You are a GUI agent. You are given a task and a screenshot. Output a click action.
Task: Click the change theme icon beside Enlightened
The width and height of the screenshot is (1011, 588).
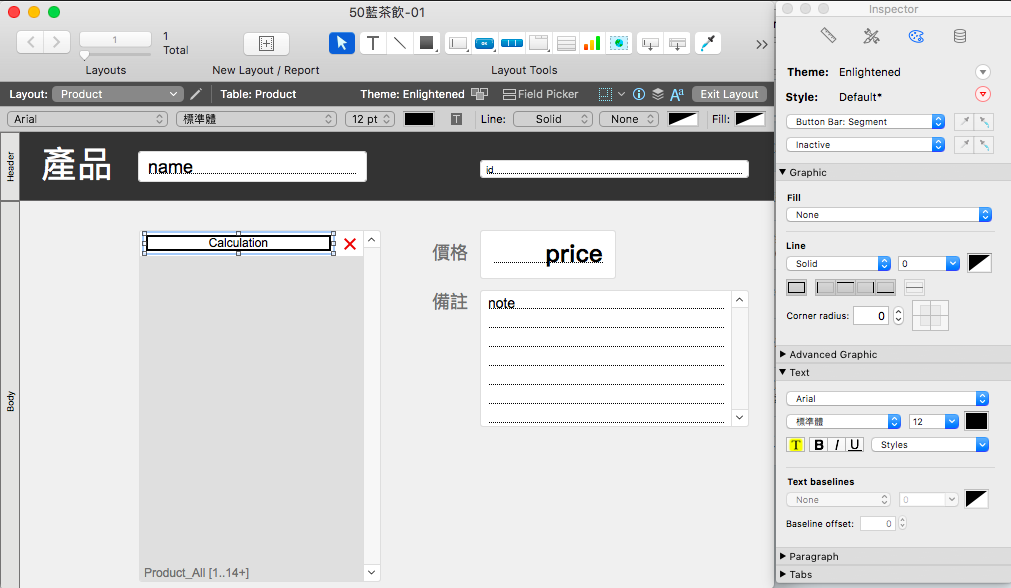coord(479,94)
